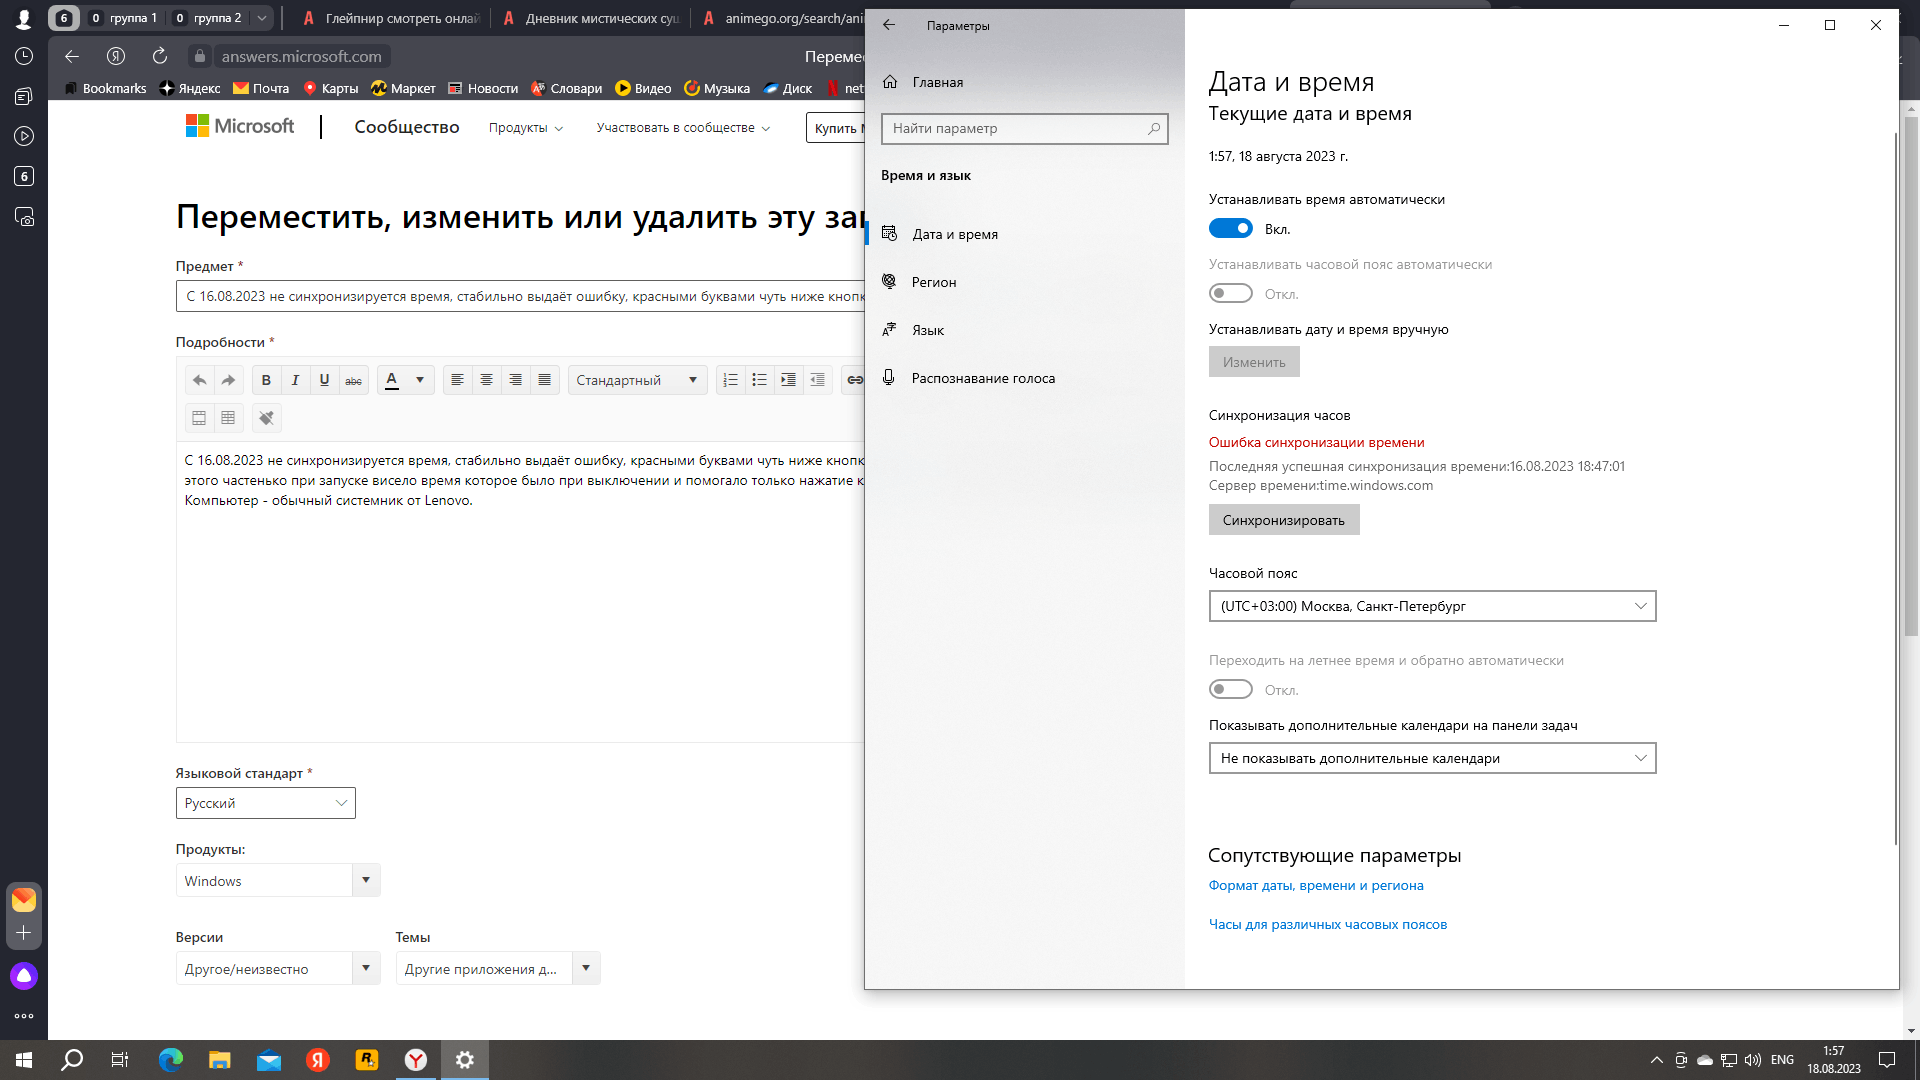Open Microsoft Edge from the taskbar

coord(171,1060)
